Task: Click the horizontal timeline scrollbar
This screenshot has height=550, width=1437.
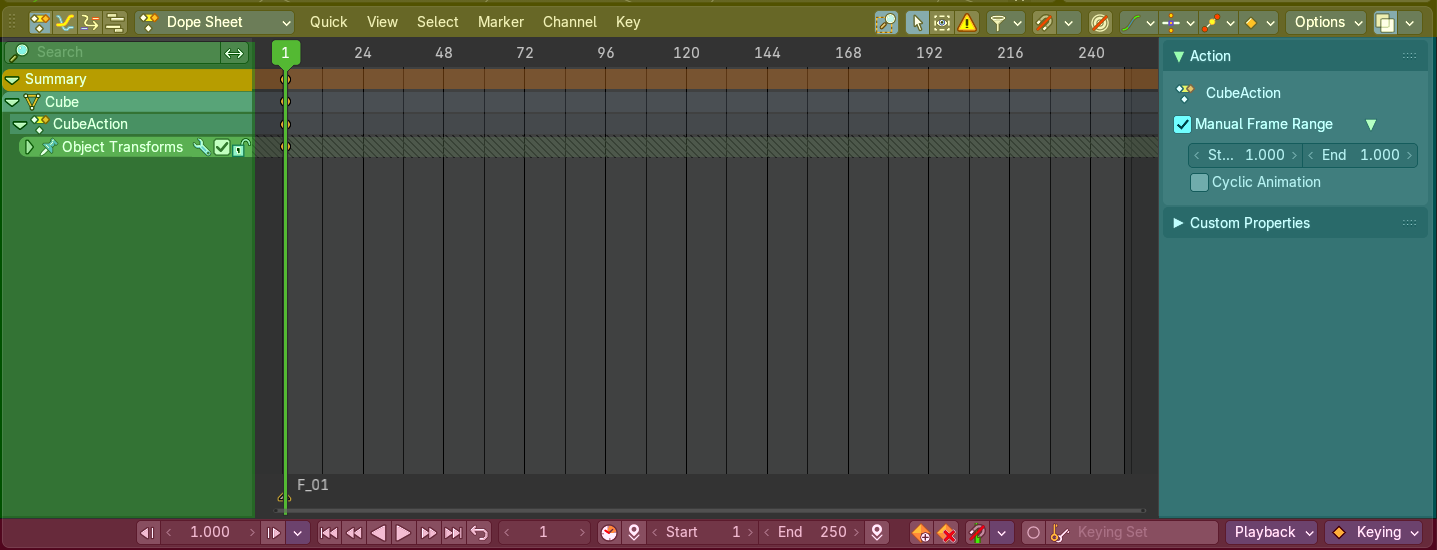Action: [x=711, y=511]
